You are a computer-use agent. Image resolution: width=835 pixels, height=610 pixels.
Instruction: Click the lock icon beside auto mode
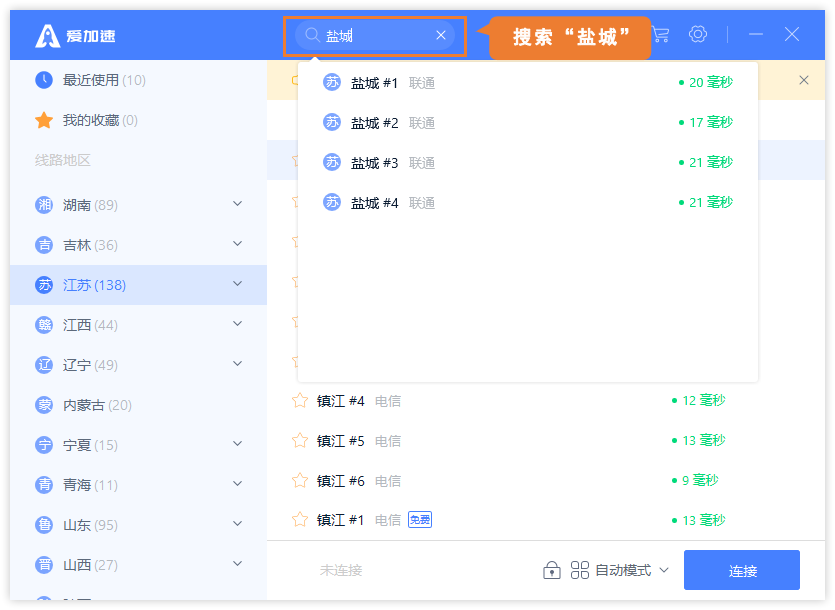[552, 570]
